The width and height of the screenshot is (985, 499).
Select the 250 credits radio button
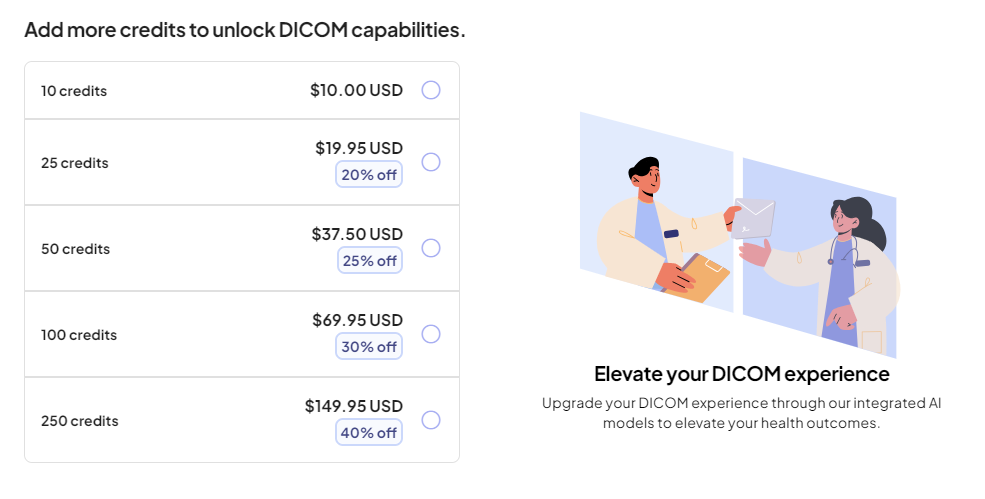coord(431,420)
